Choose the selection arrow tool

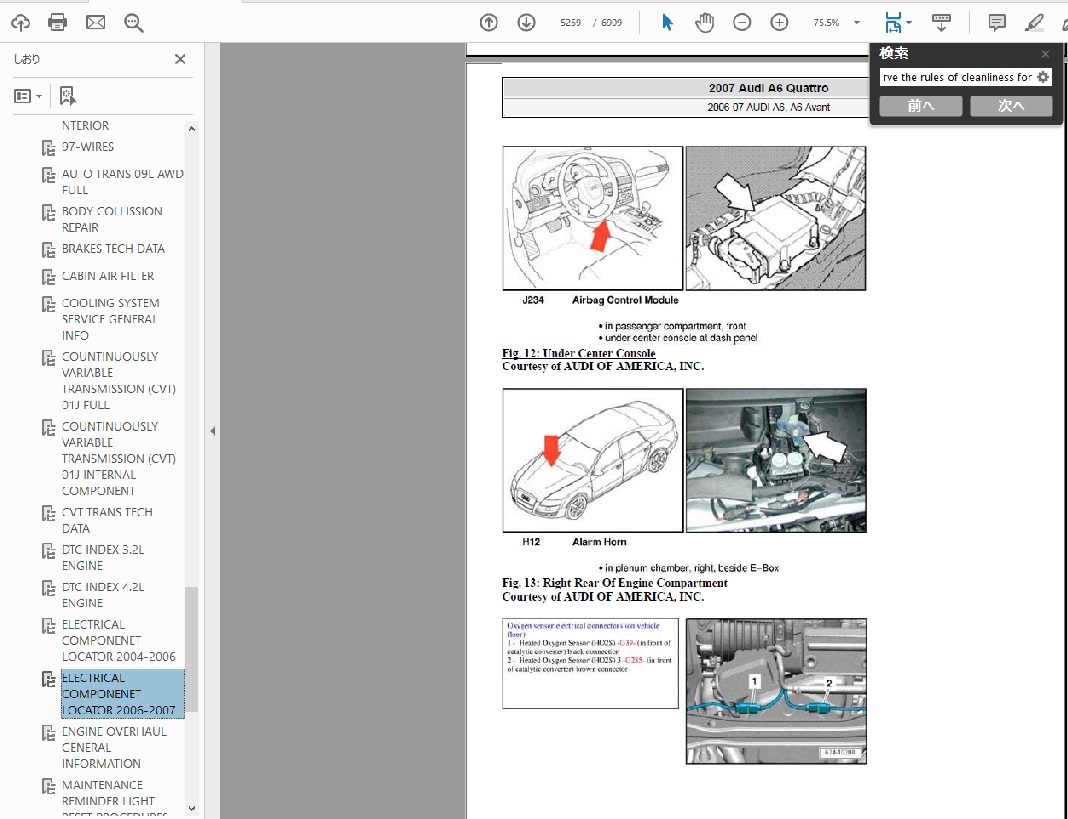click(668, 22)
